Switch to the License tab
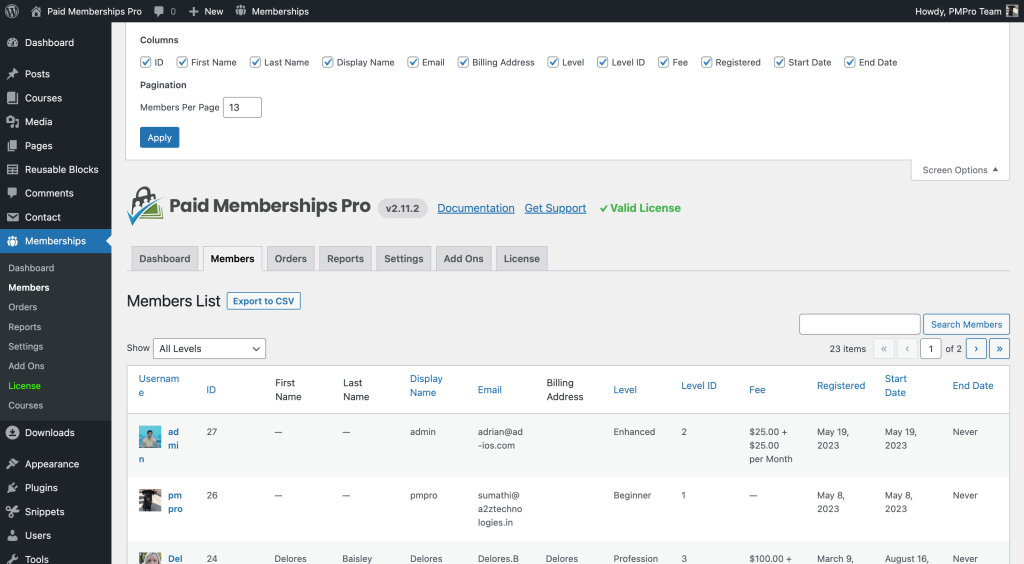Screen dimensions: 1024x564 (522, 258)
